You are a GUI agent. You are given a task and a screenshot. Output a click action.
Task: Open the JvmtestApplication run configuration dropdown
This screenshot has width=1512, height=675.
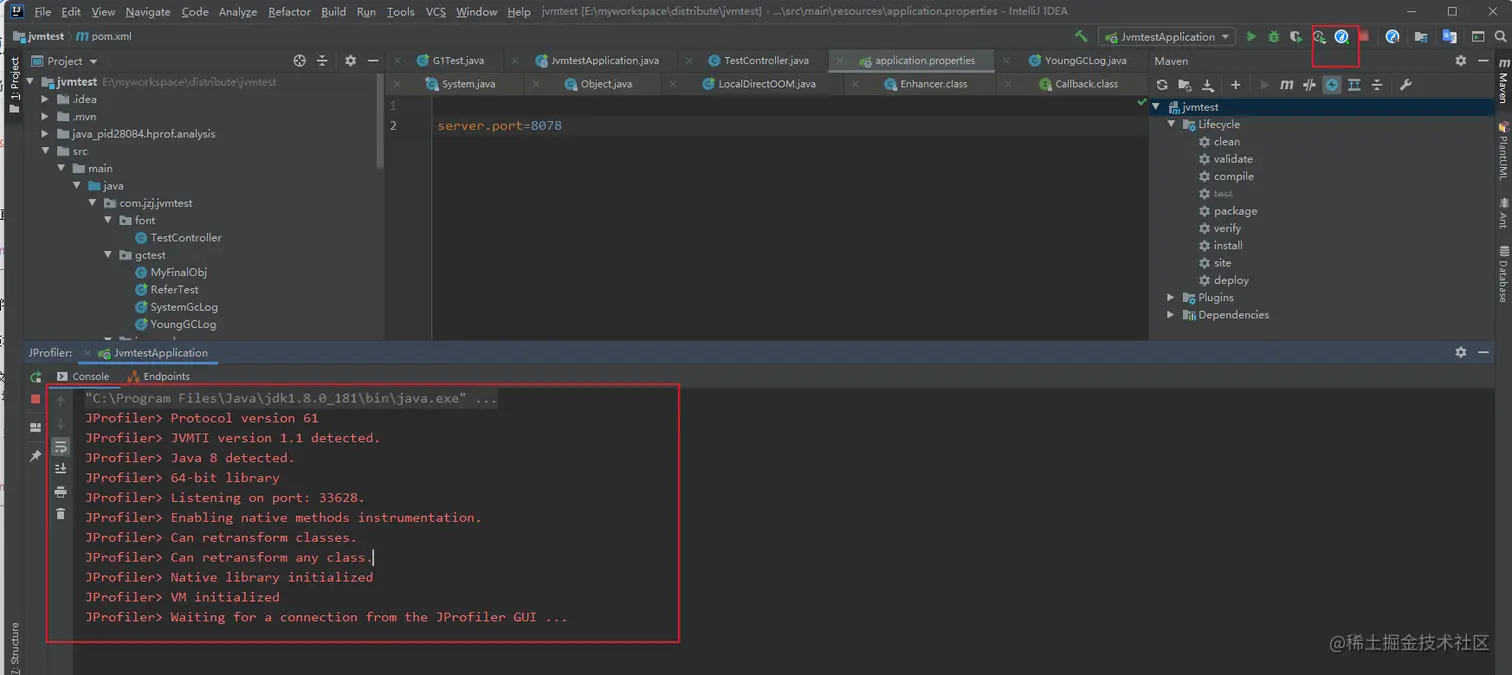1167,36
